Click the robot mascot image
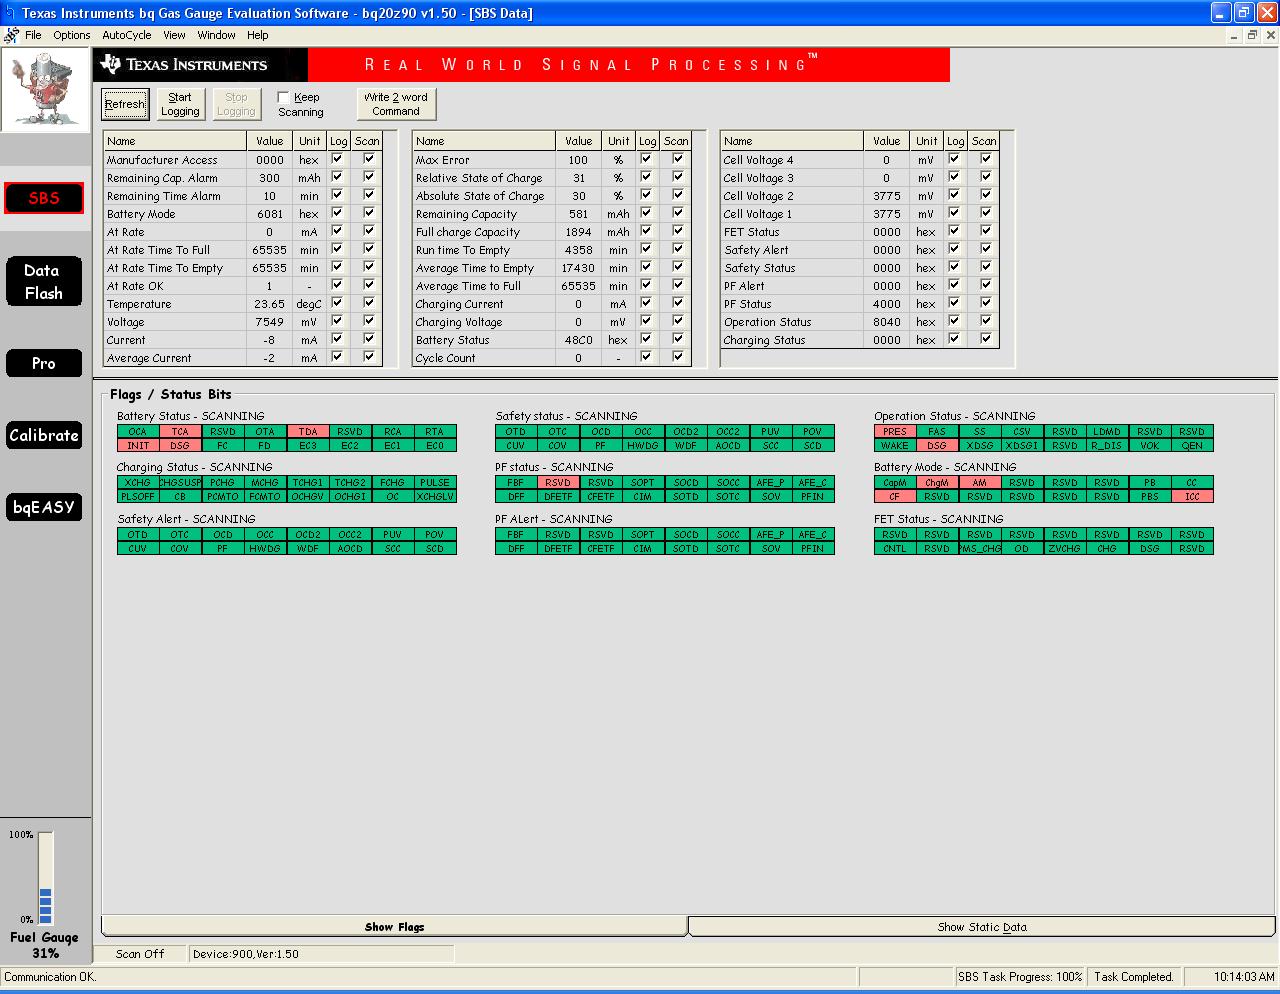 [45, 90]
